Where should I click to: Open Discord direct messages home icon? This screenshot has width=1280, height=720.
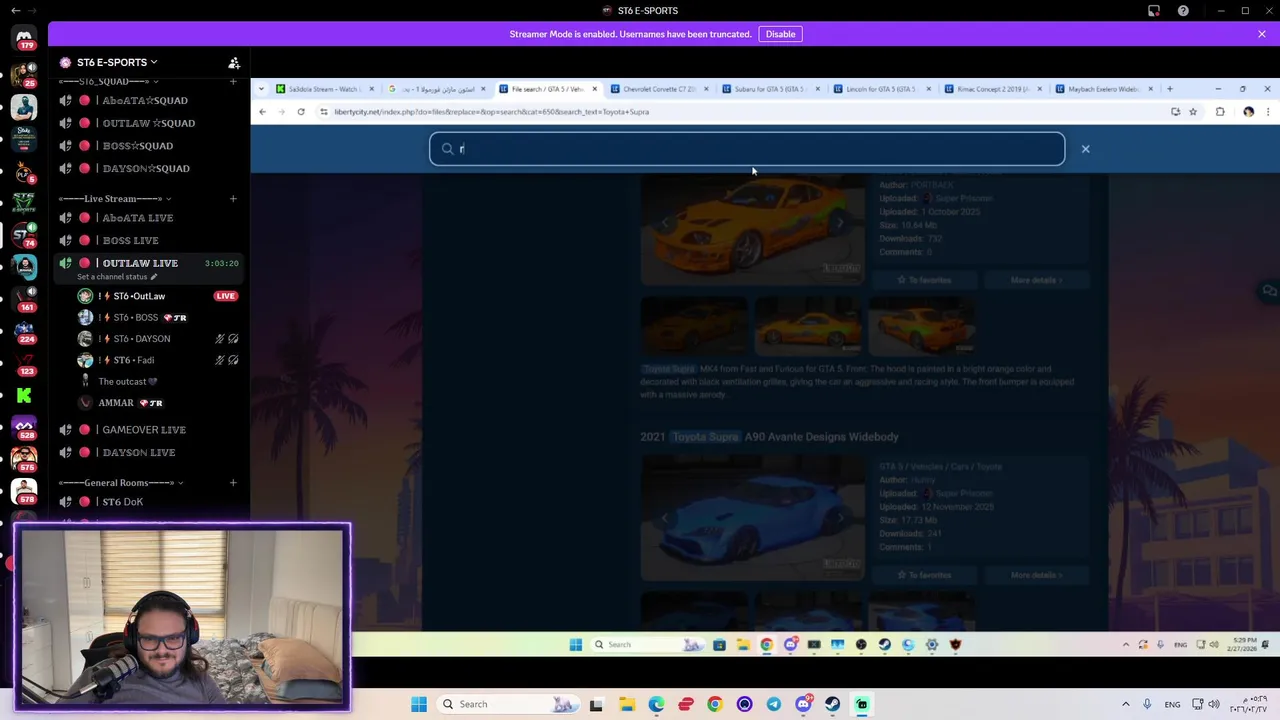(x=24, y=38)
